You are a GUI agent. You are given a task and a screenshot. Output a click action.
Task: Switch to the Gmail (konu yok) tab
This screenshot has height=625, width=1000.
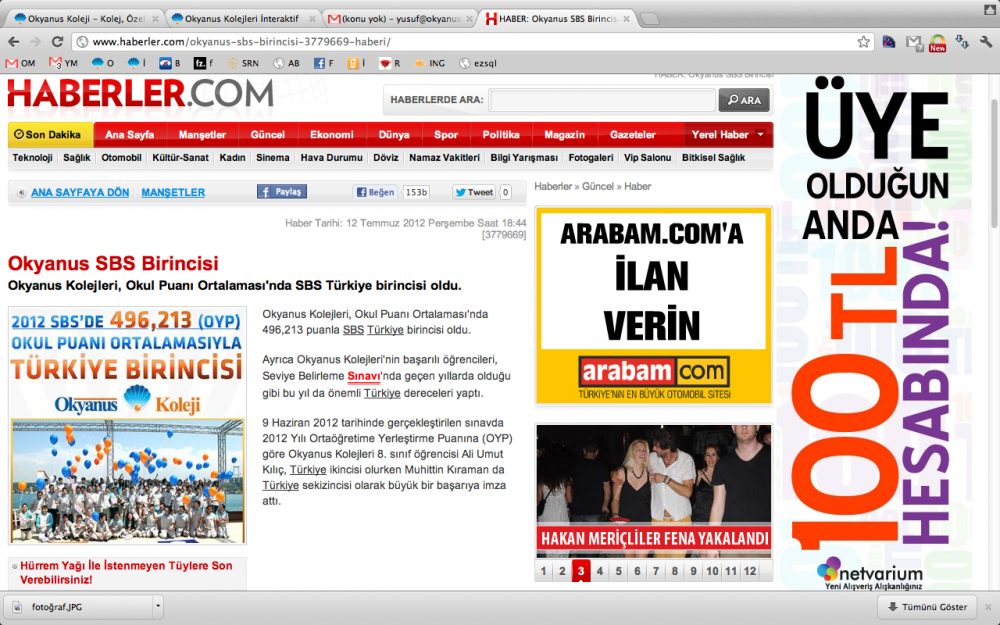pos(399,18)
